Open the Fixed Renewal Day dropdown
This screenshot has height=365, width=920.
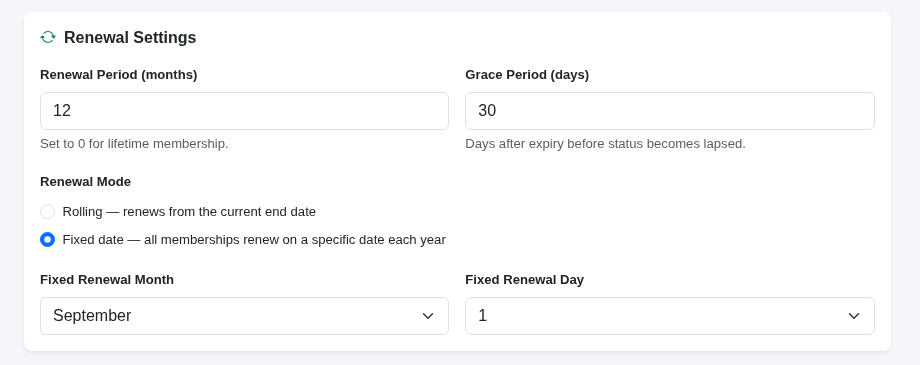pos(669,316)
